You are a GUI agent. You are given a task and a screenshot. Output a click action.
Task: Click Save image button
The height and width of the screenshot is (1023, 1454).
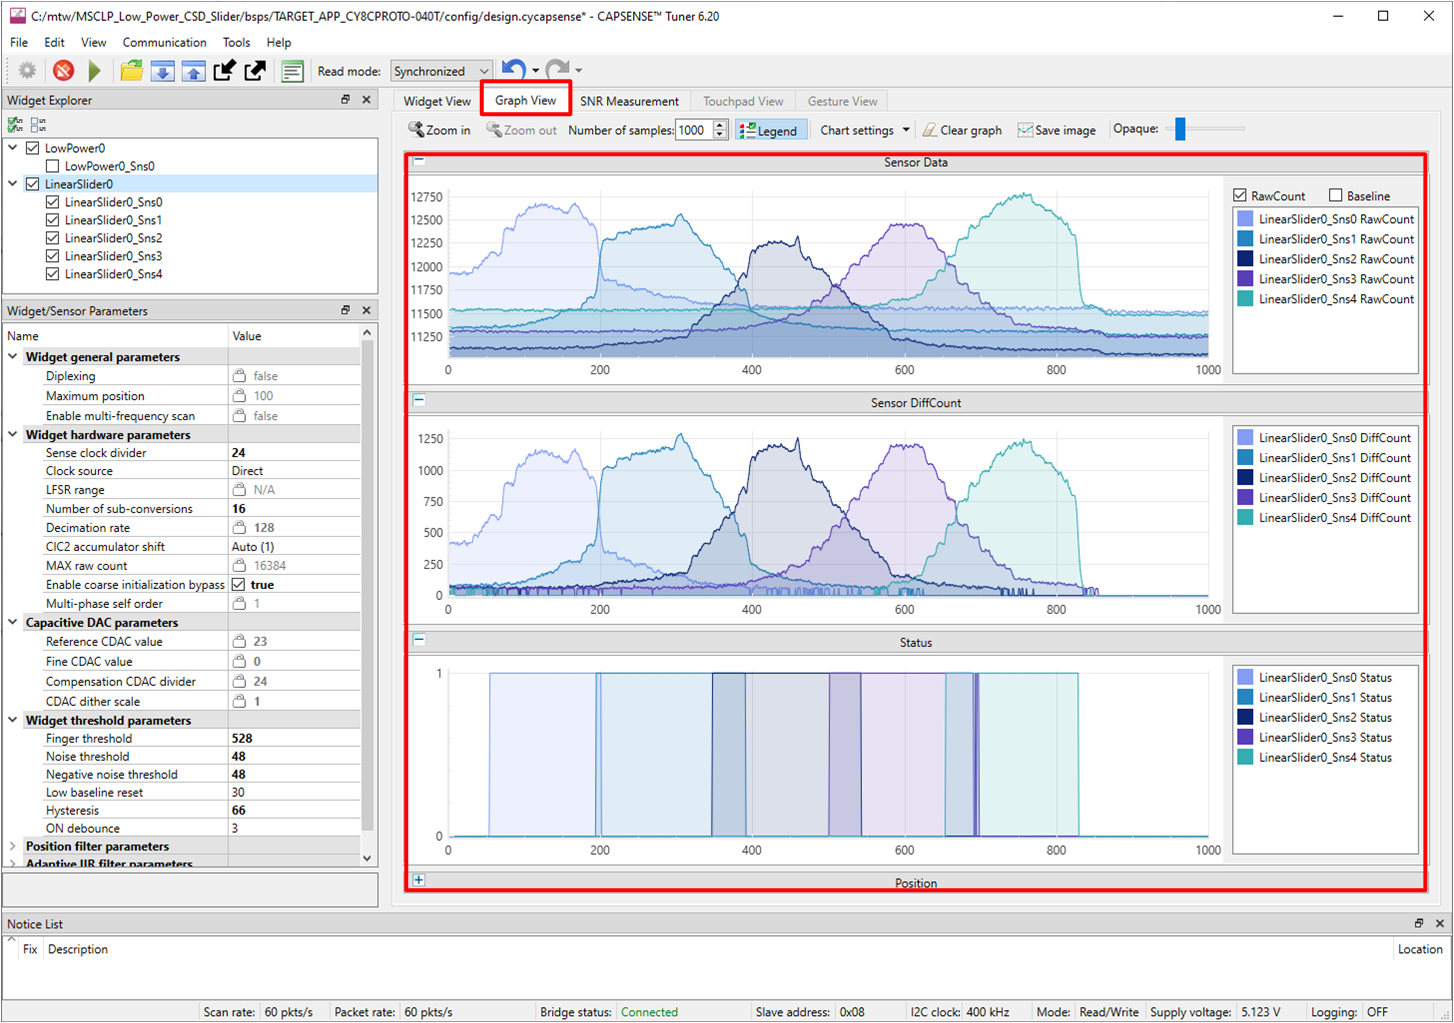pos(1056,130)
